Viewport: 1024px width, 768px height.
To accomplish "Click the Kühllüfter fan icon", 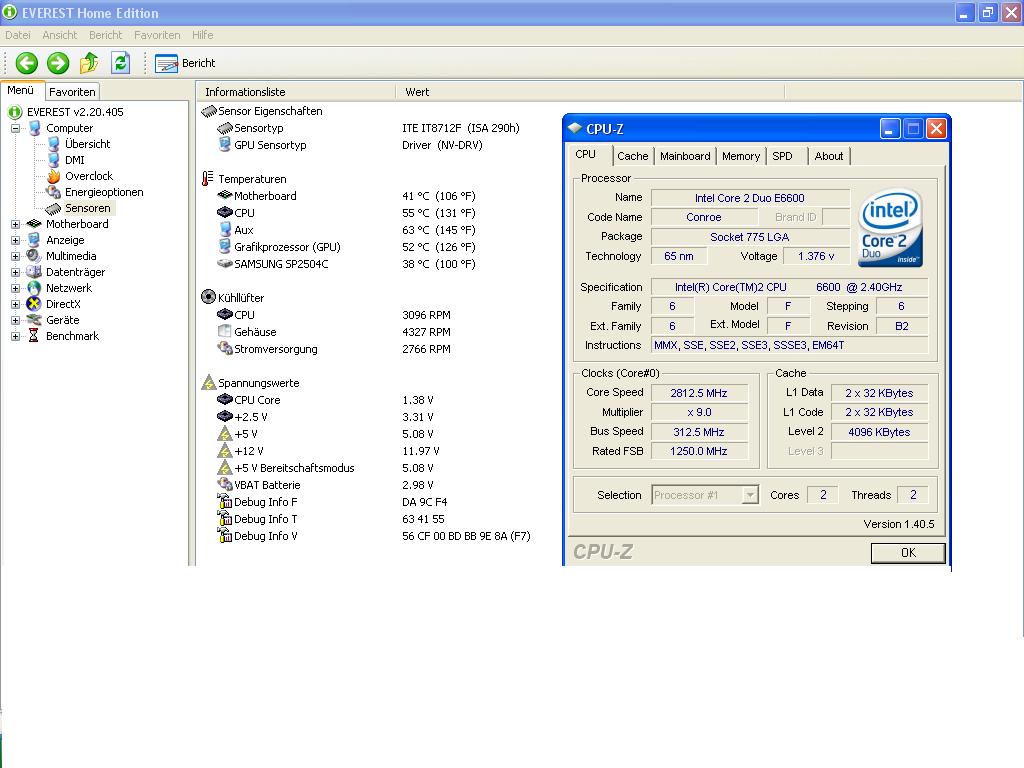I will [208, 297].
